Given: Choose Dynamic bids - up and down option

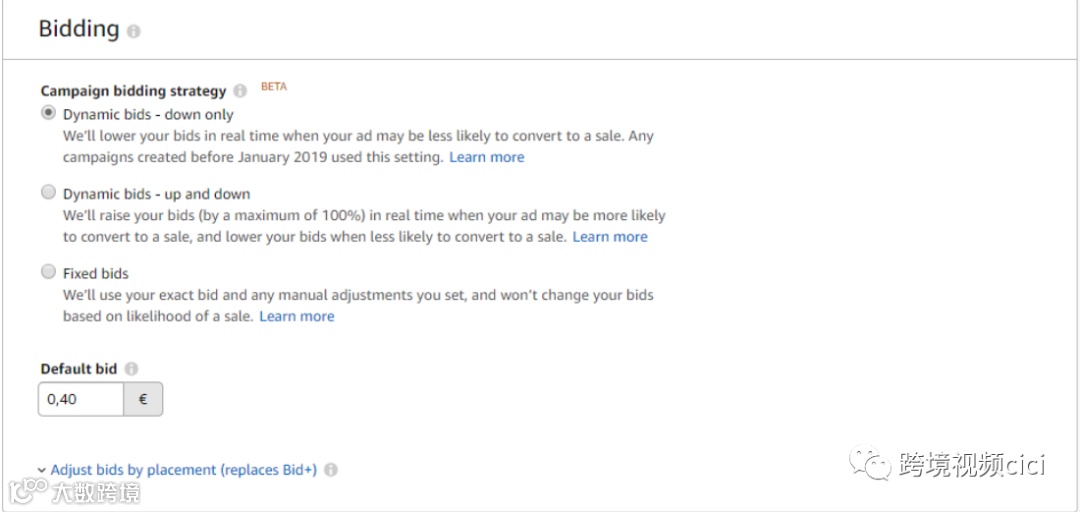Looking at the screenshot, I should click(48, 193).
